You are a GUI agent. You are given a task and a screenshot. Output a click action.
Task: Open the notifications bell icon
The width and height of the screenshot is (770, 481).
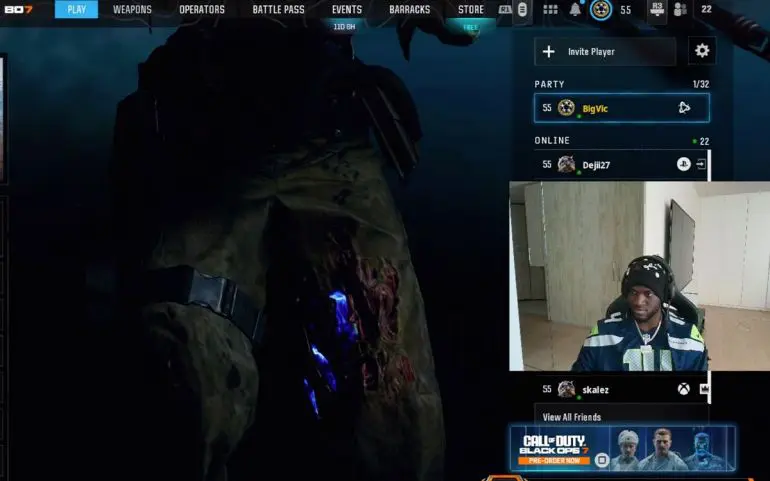(x=575, y=10)
